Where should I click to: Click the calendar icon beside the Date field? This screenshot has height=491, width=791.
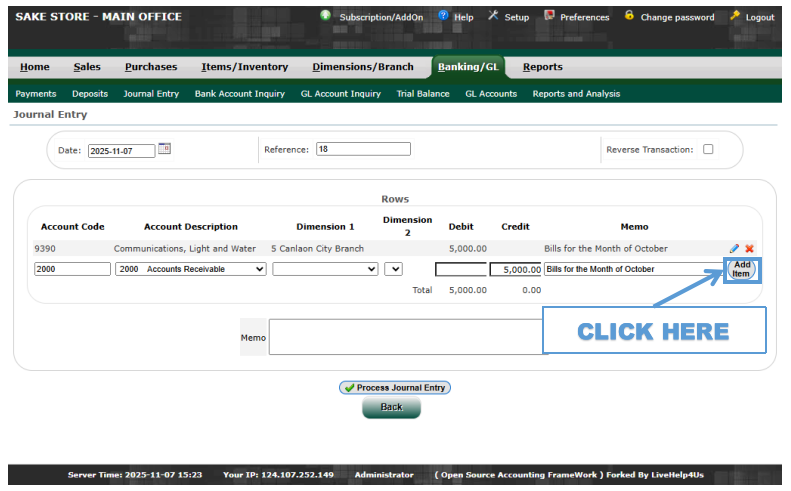click(165, 149)
